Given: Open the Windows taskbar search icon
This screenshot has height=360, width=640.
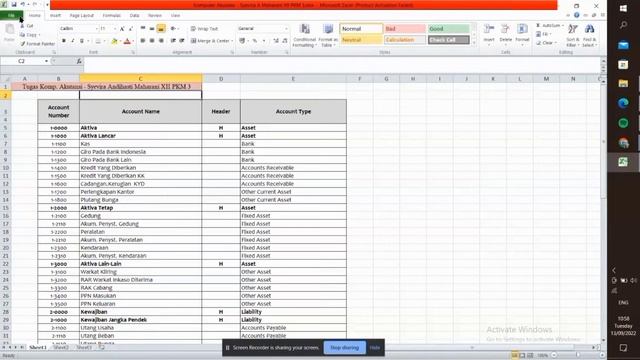Looking at the screenshot, I should pos(623,25).
